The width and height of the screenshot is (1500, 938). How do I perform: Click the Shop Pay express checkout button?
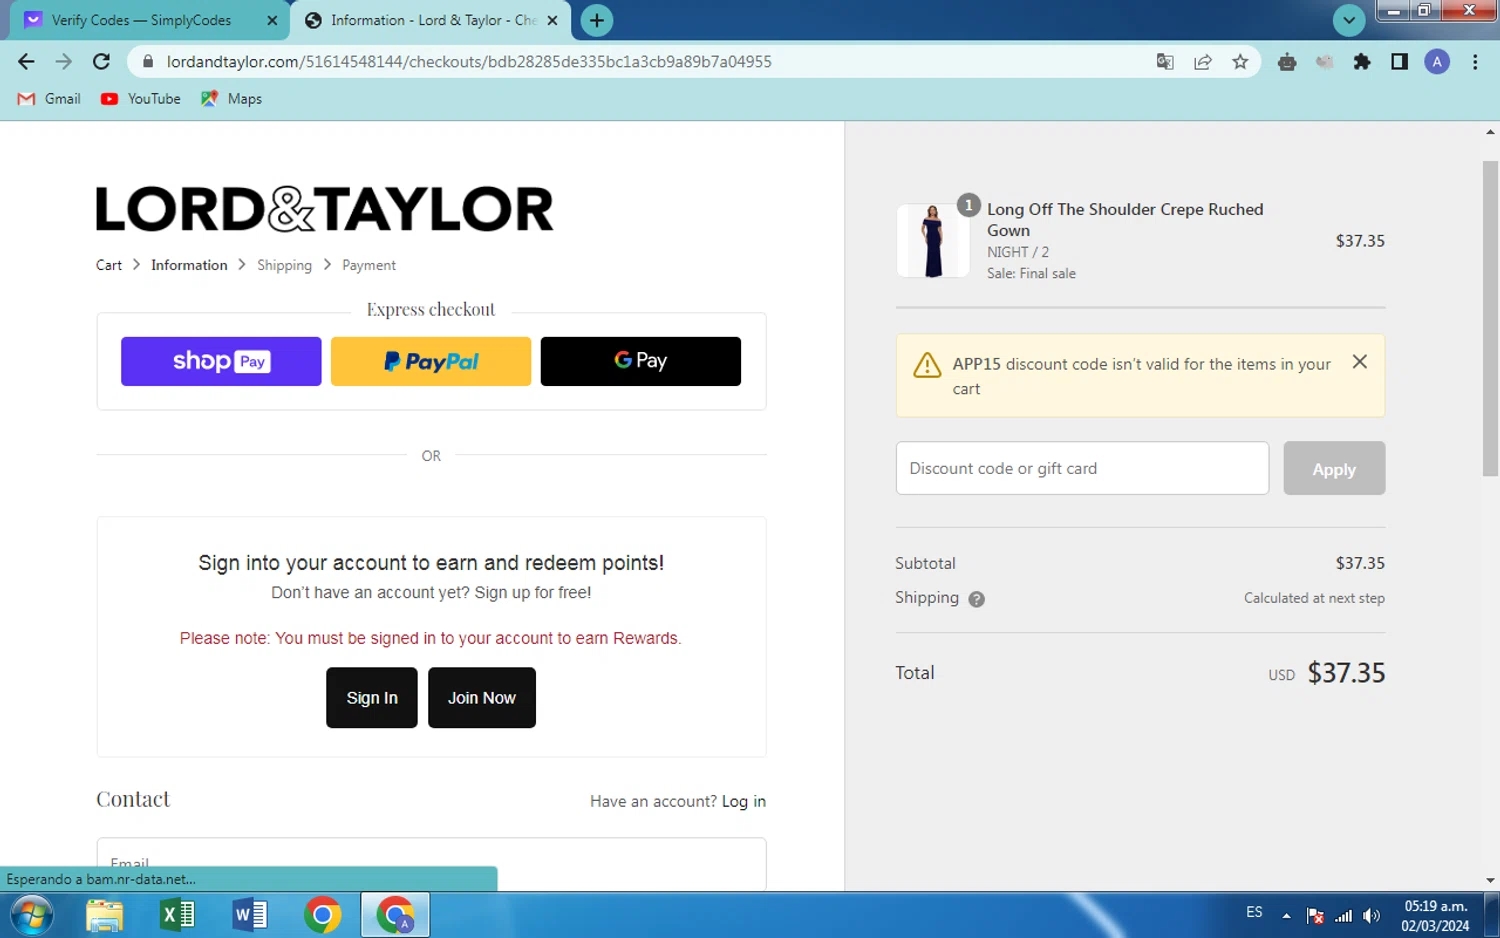(x=221, y=361)
